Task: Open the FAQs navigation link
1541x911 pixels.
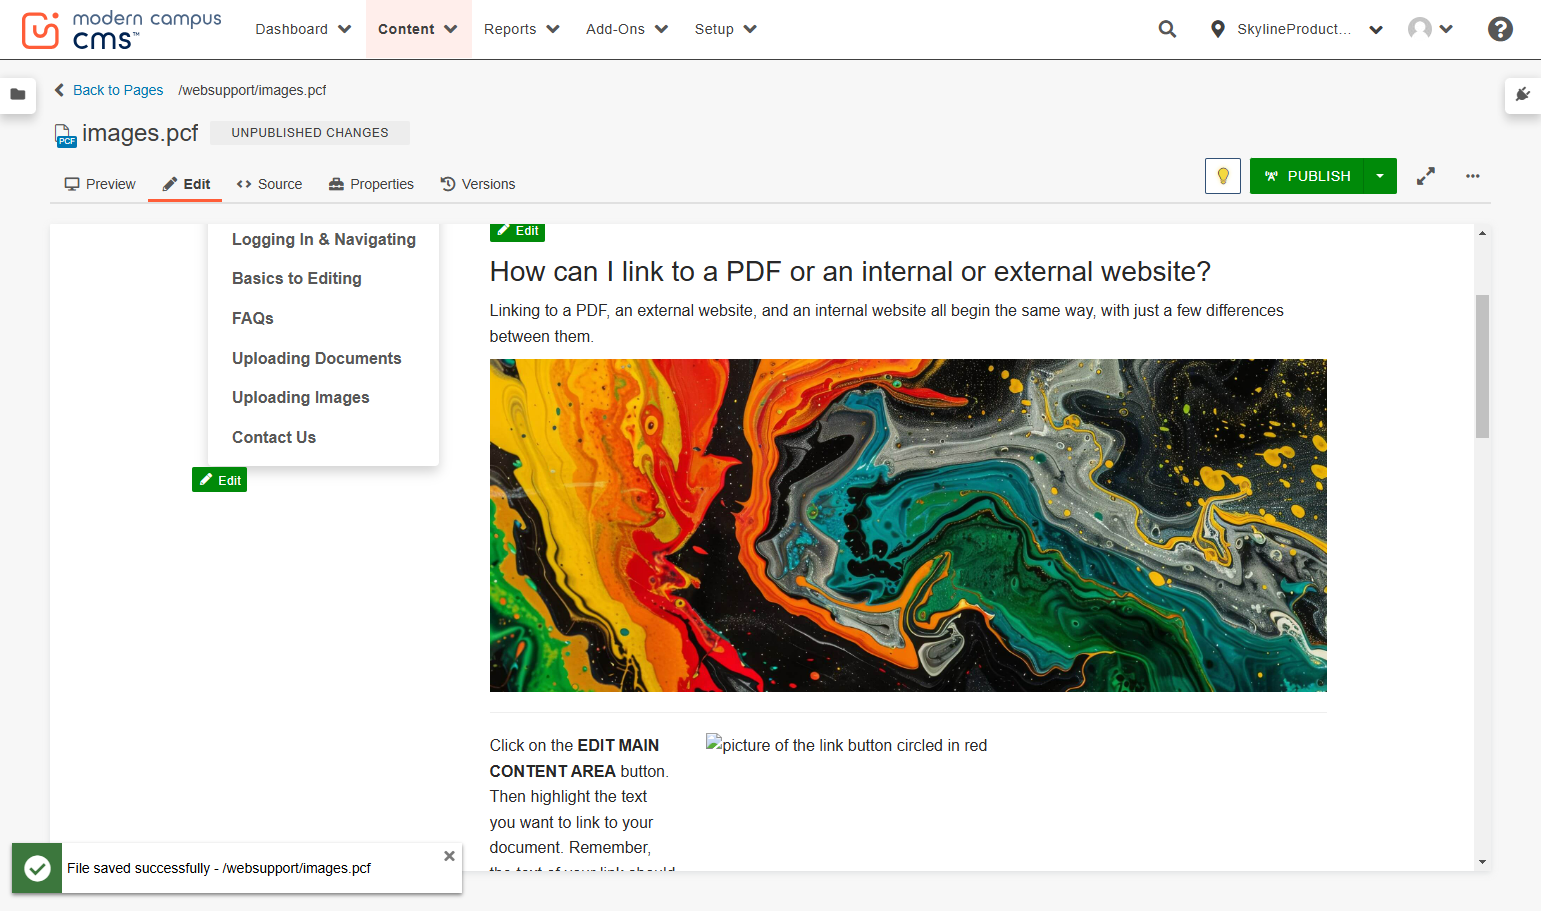Action: click(253, 318)
